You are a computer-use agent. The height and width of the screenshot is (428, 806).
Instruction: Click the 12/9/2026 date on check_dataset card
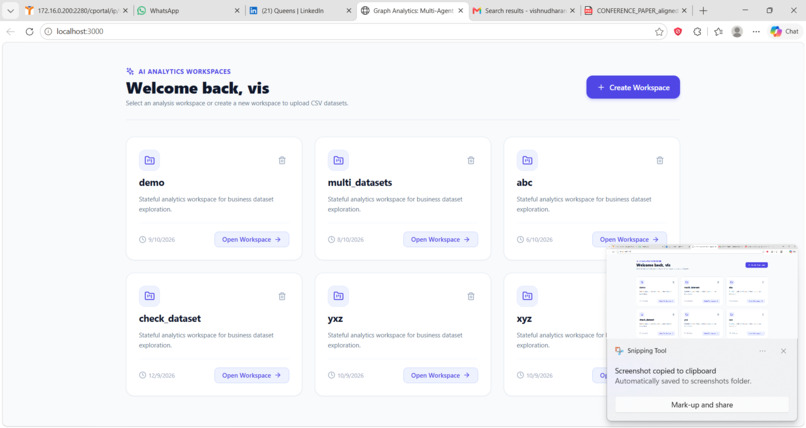point(161,375)
